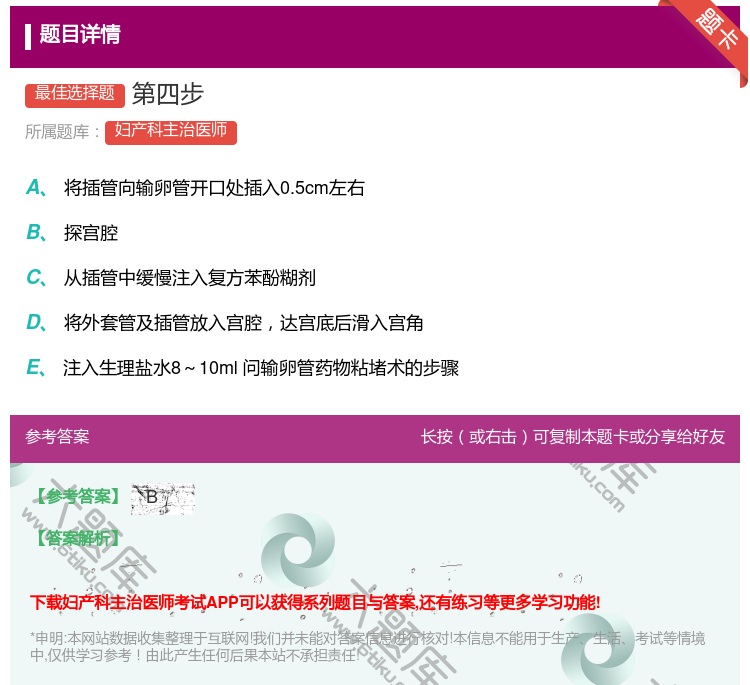Select option A 将插管向输卵管开口处插入0.5cm左右
Image resolution: width=750 pixels, height=685 pixels.
[214, 188]
